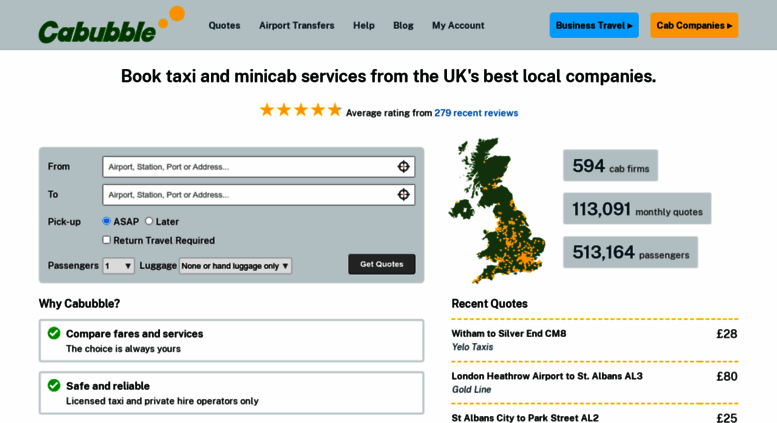Viewport: 777px width, 423px height.
Task: Open the Yelo Taxis link
Action: [x=472, y=347]
